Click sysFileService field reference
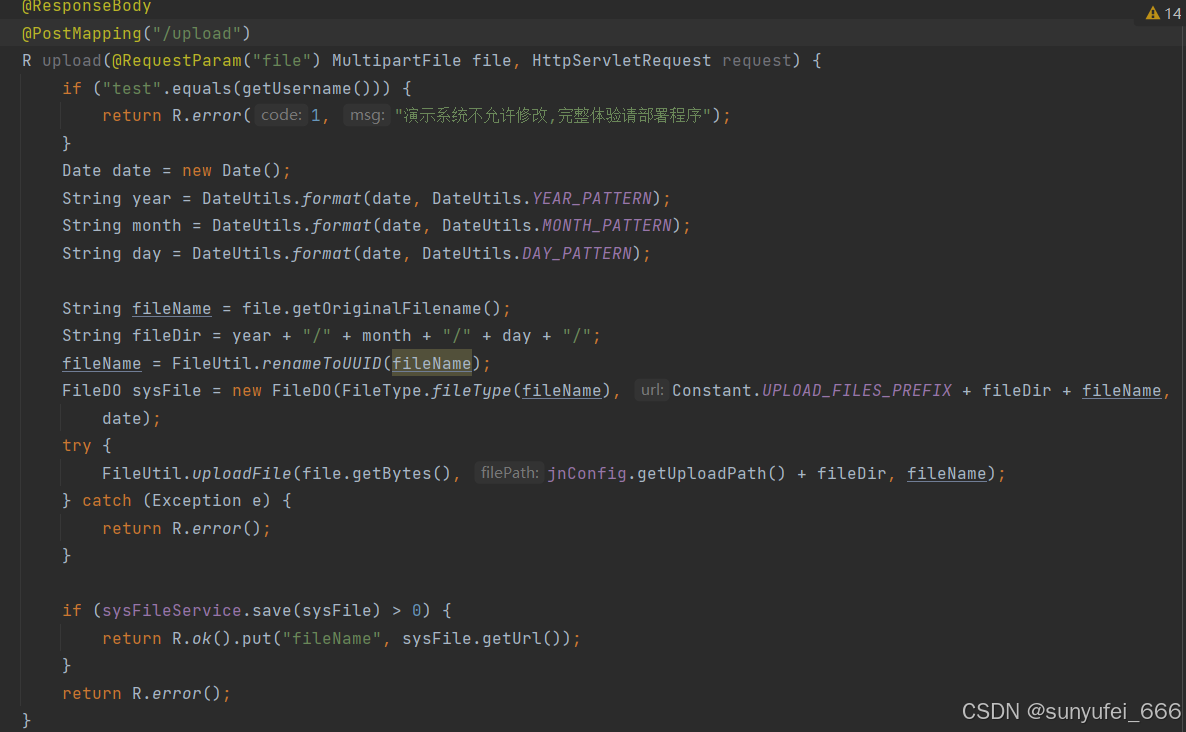 pyautogui.click(x=172, y=611)
